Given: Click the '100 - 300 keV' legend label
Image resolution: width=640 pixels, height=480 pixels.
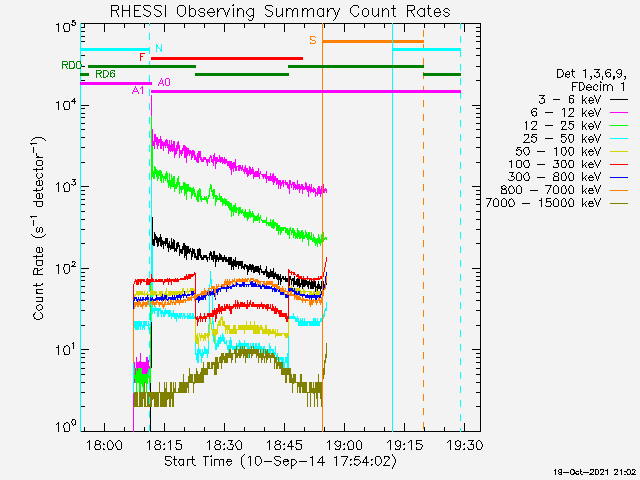Looking at the screenshot, I should [x=555, y=164].
